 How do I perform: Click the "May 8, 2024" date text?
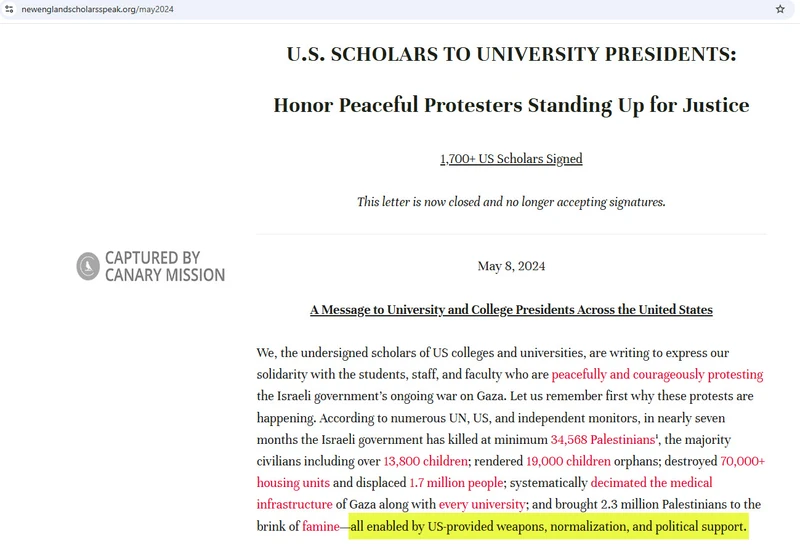(x=511, y=267)
